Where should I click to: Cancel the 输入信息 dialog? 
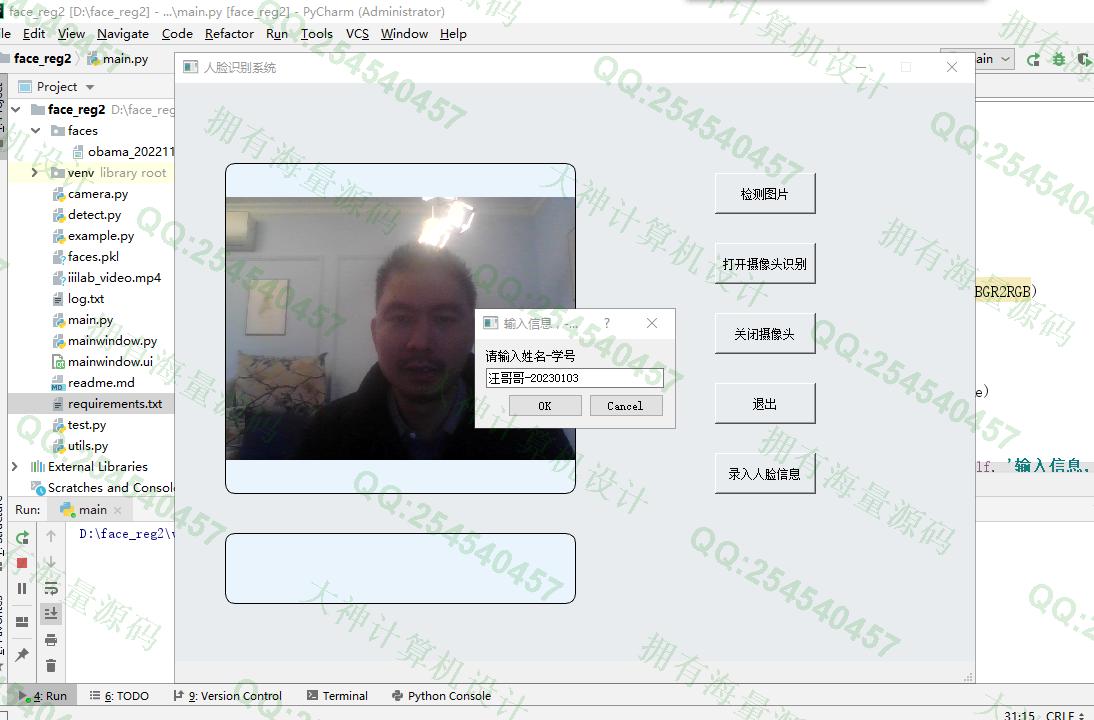pos(626,406)
